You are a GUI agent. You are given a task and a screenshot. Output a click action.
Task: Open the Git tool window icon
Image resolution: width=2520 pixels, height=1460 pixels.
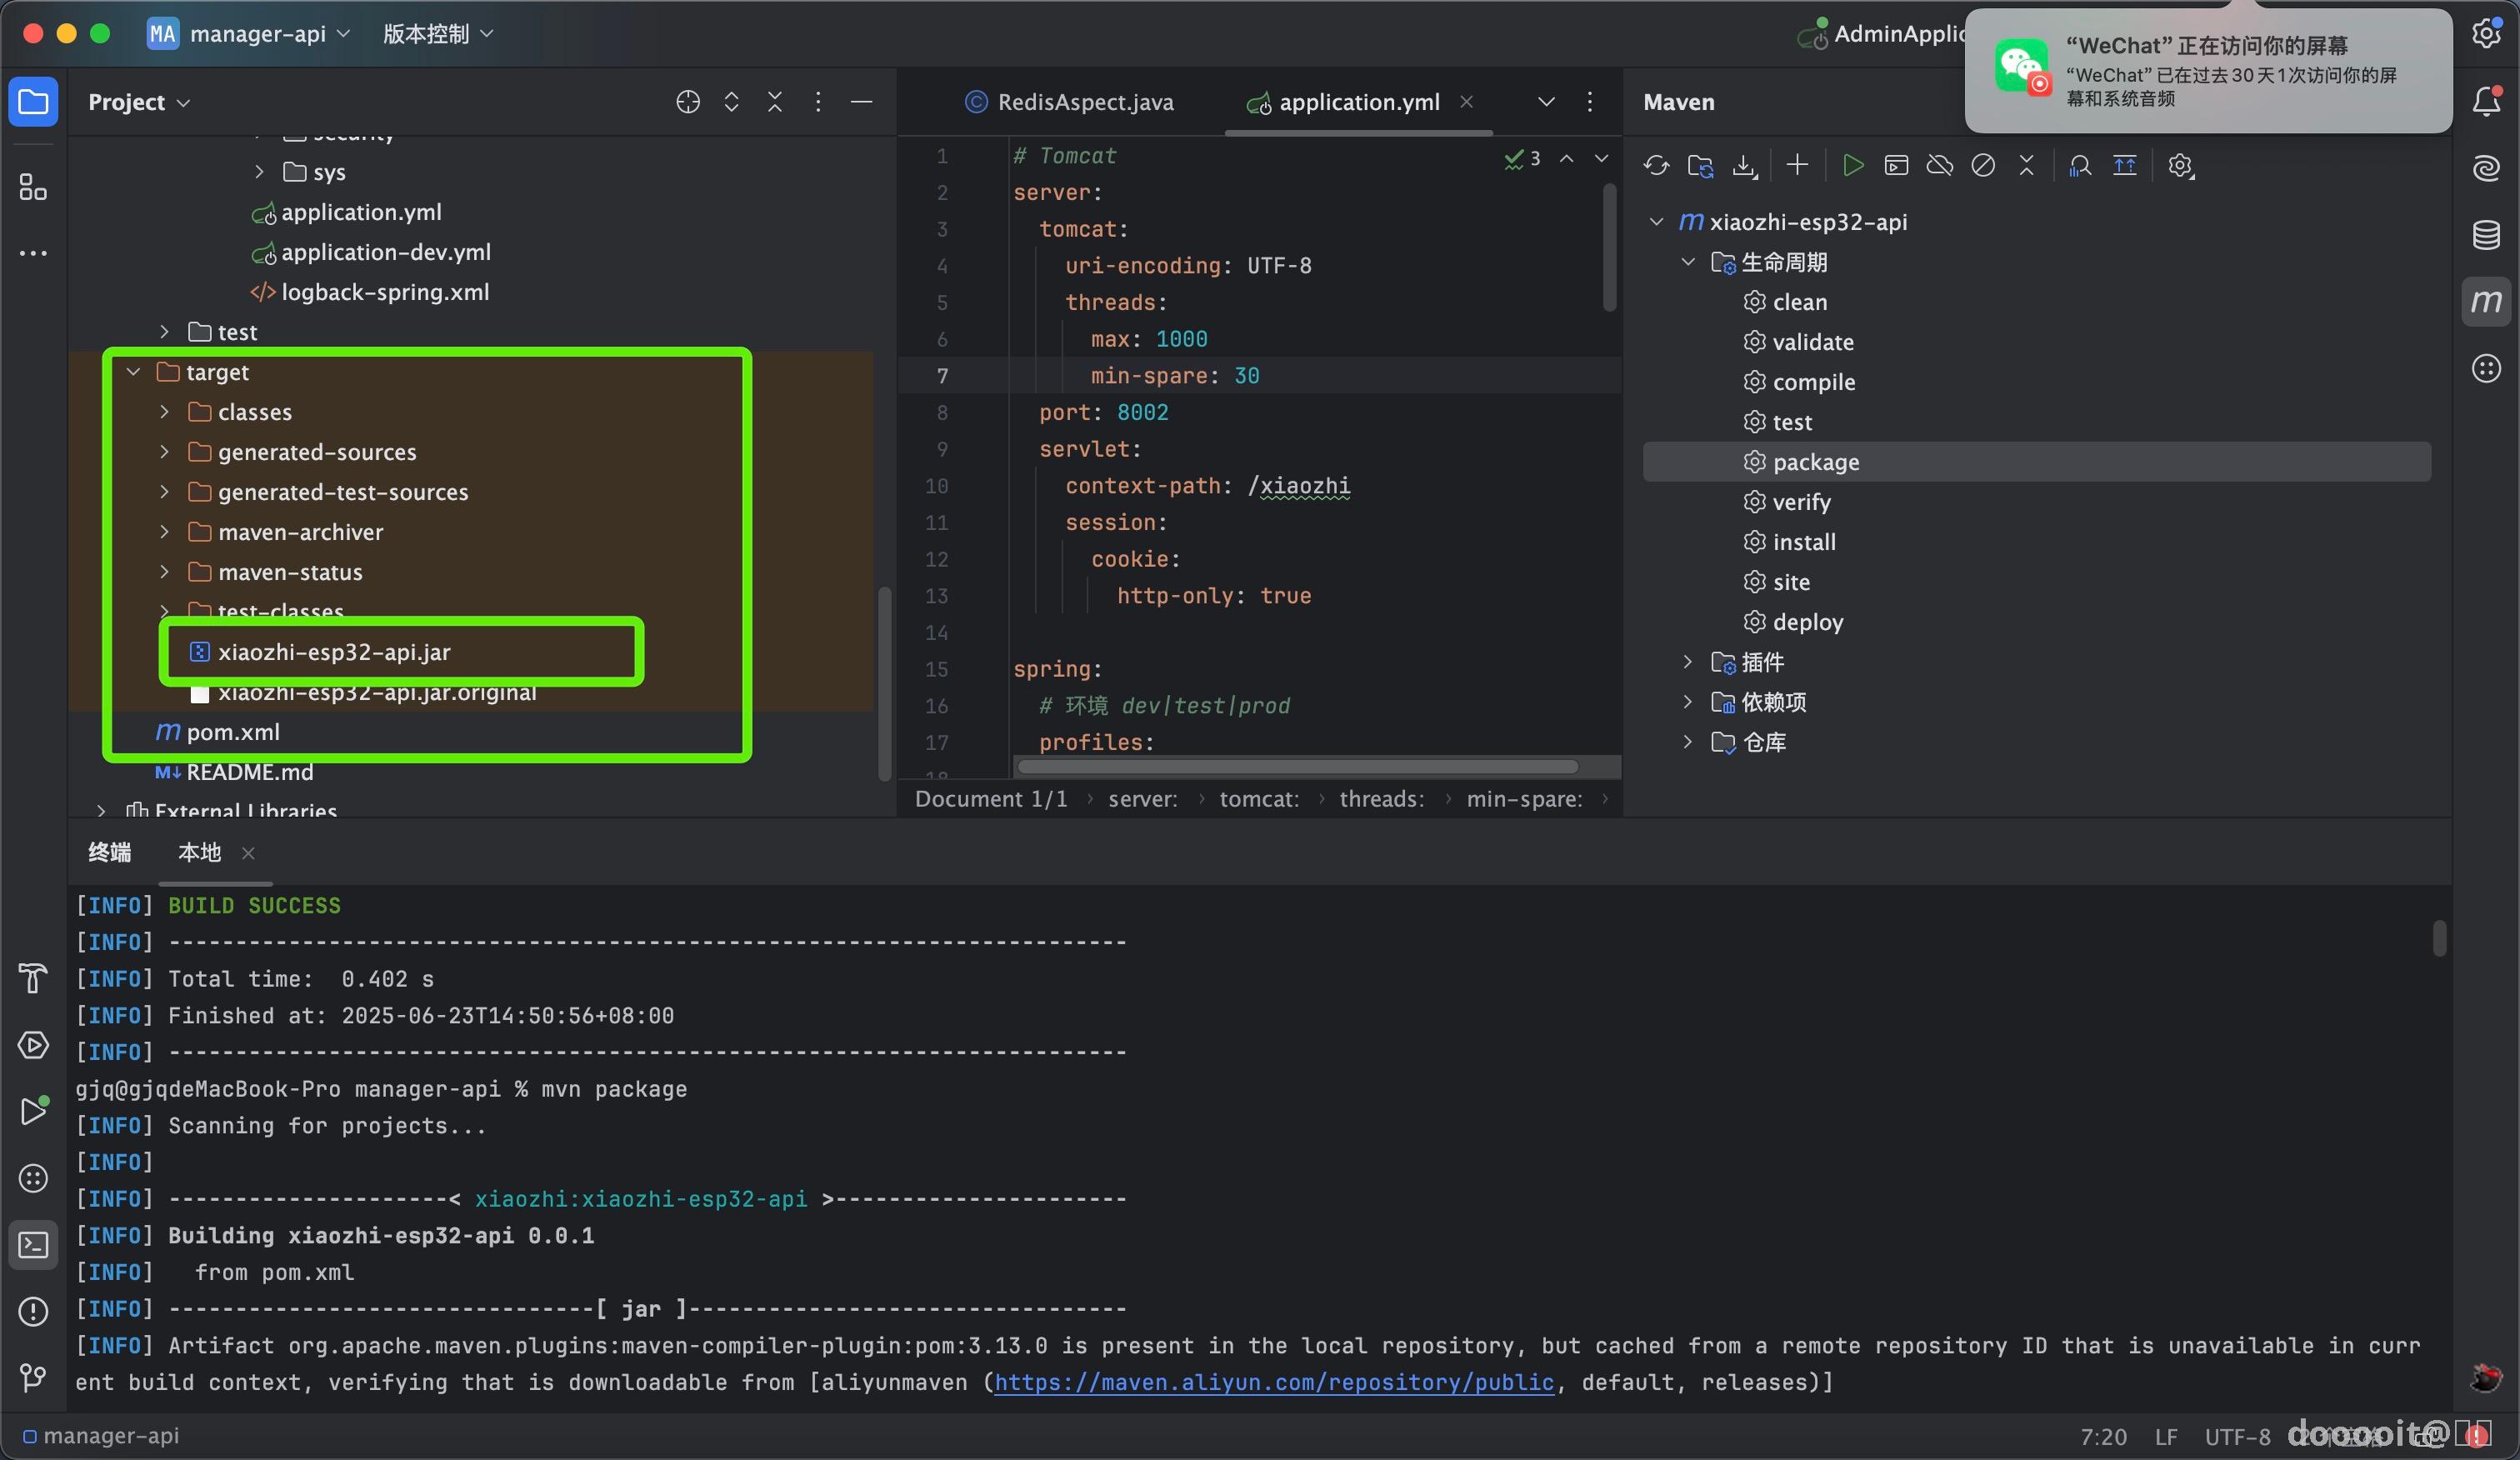pos(33,1378)
